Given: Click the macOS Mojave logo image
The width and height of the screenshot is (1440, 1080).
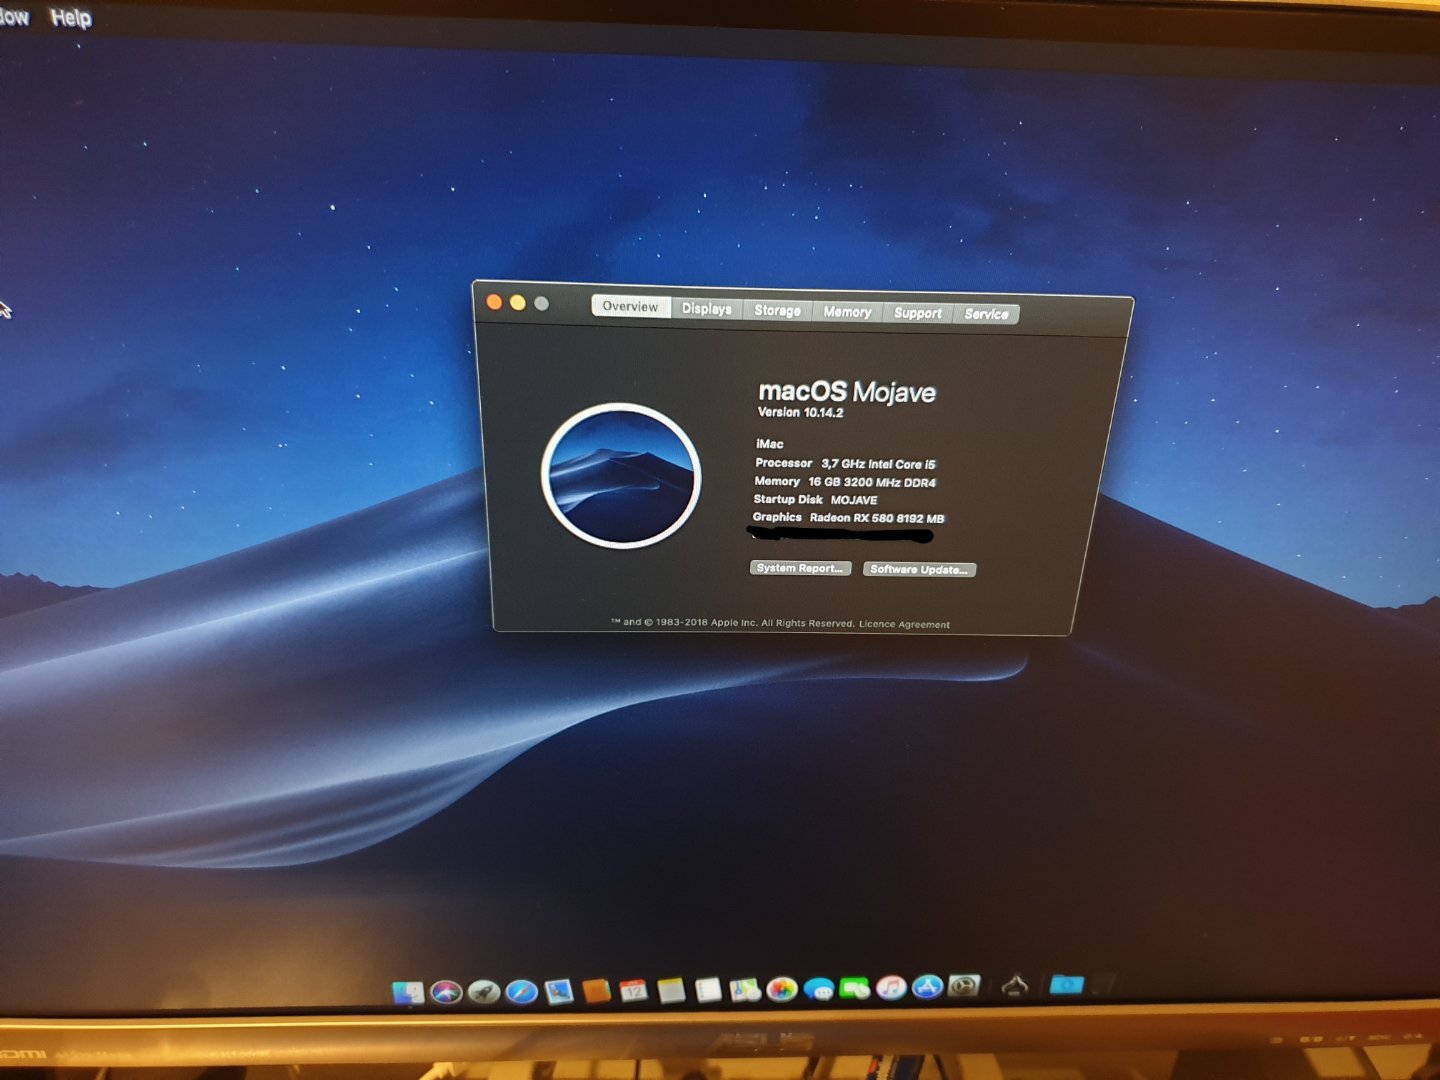Looking at the screenshot, I should (621, 475).
